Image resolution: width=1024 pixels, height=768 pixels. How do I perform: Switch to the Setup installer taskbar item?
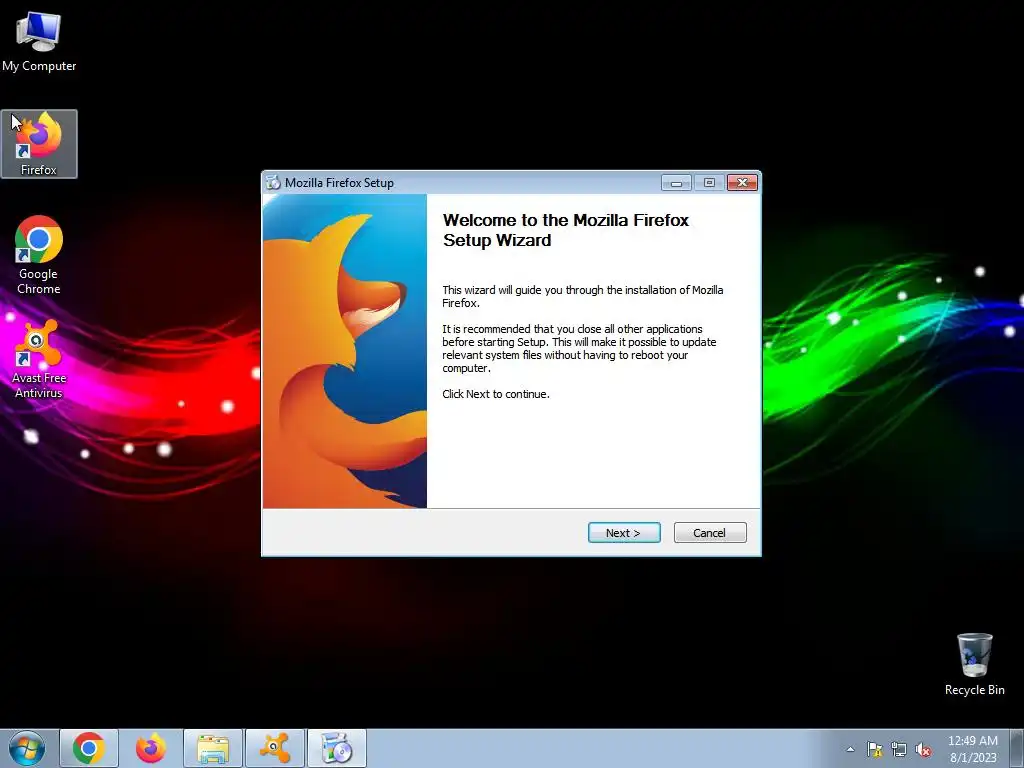coord(337,748)
